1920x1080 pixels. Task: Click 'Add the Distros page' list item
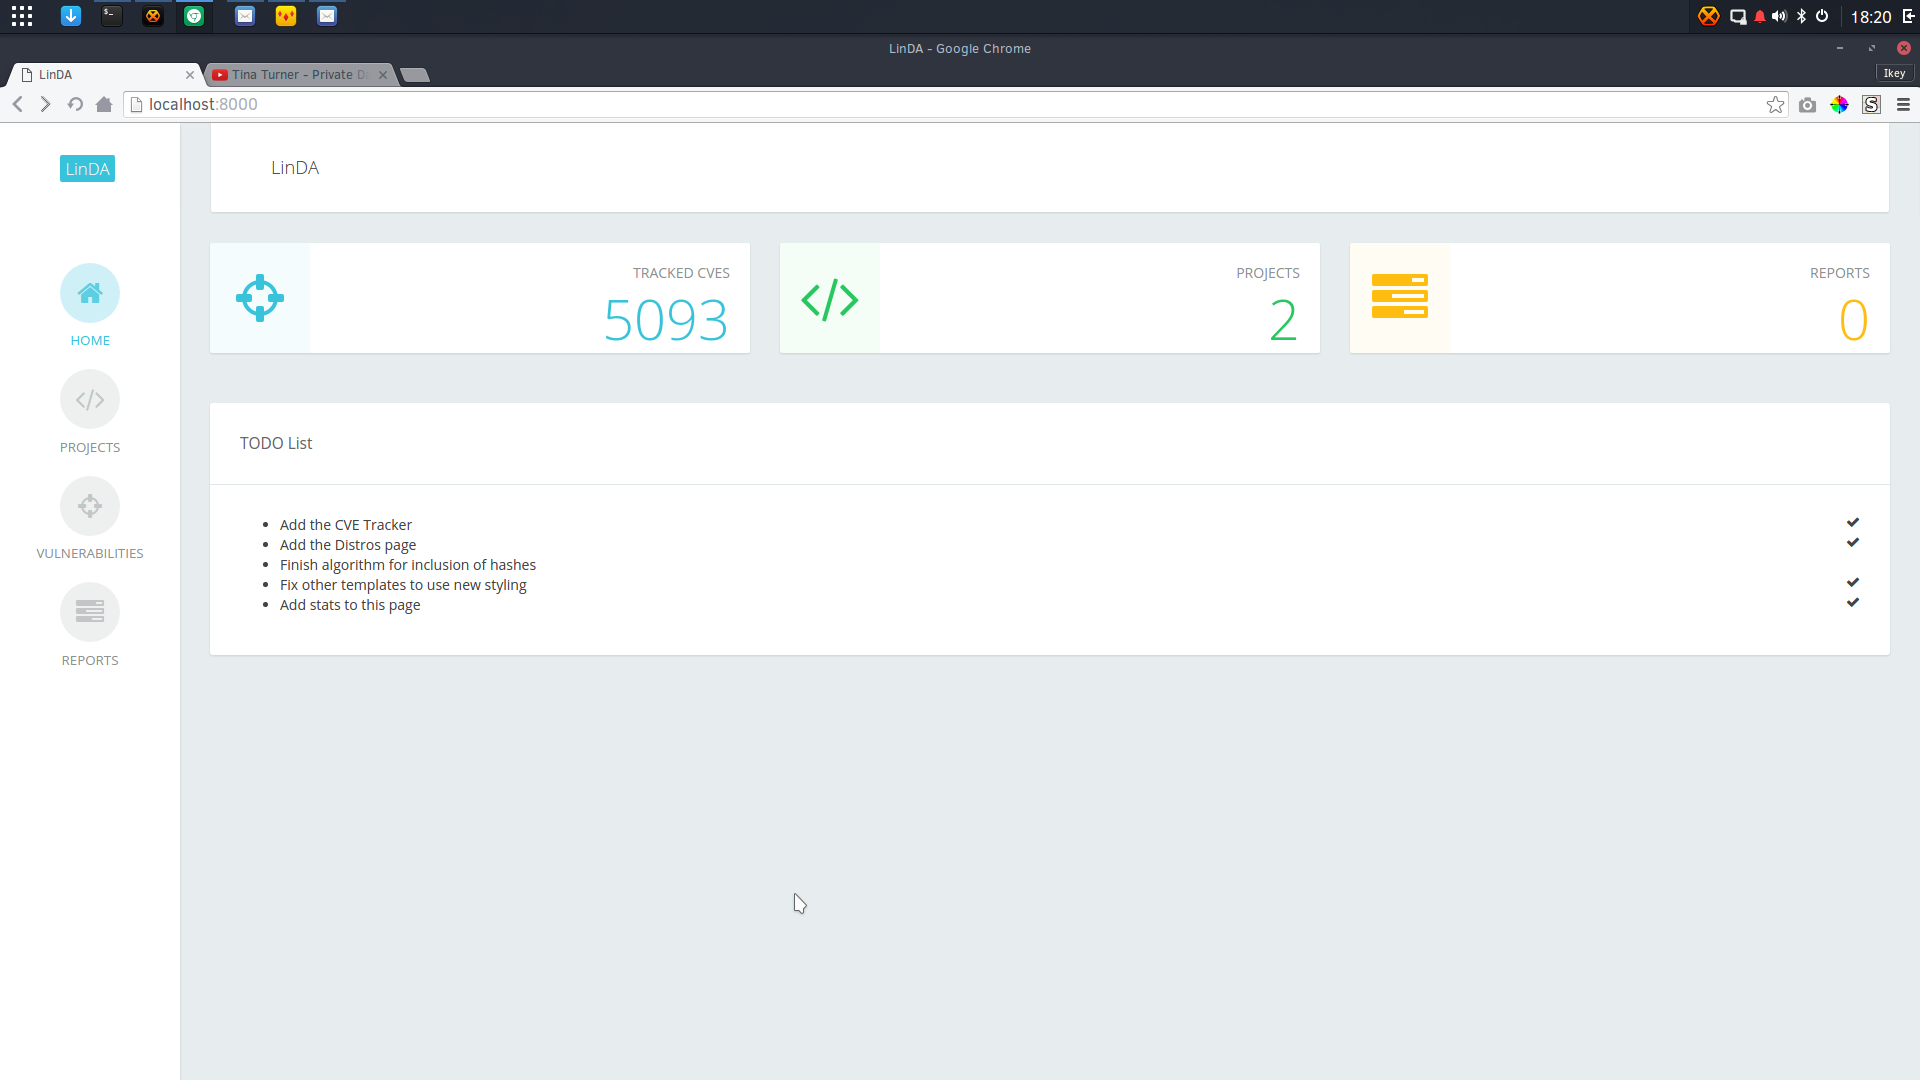(348, 545)
